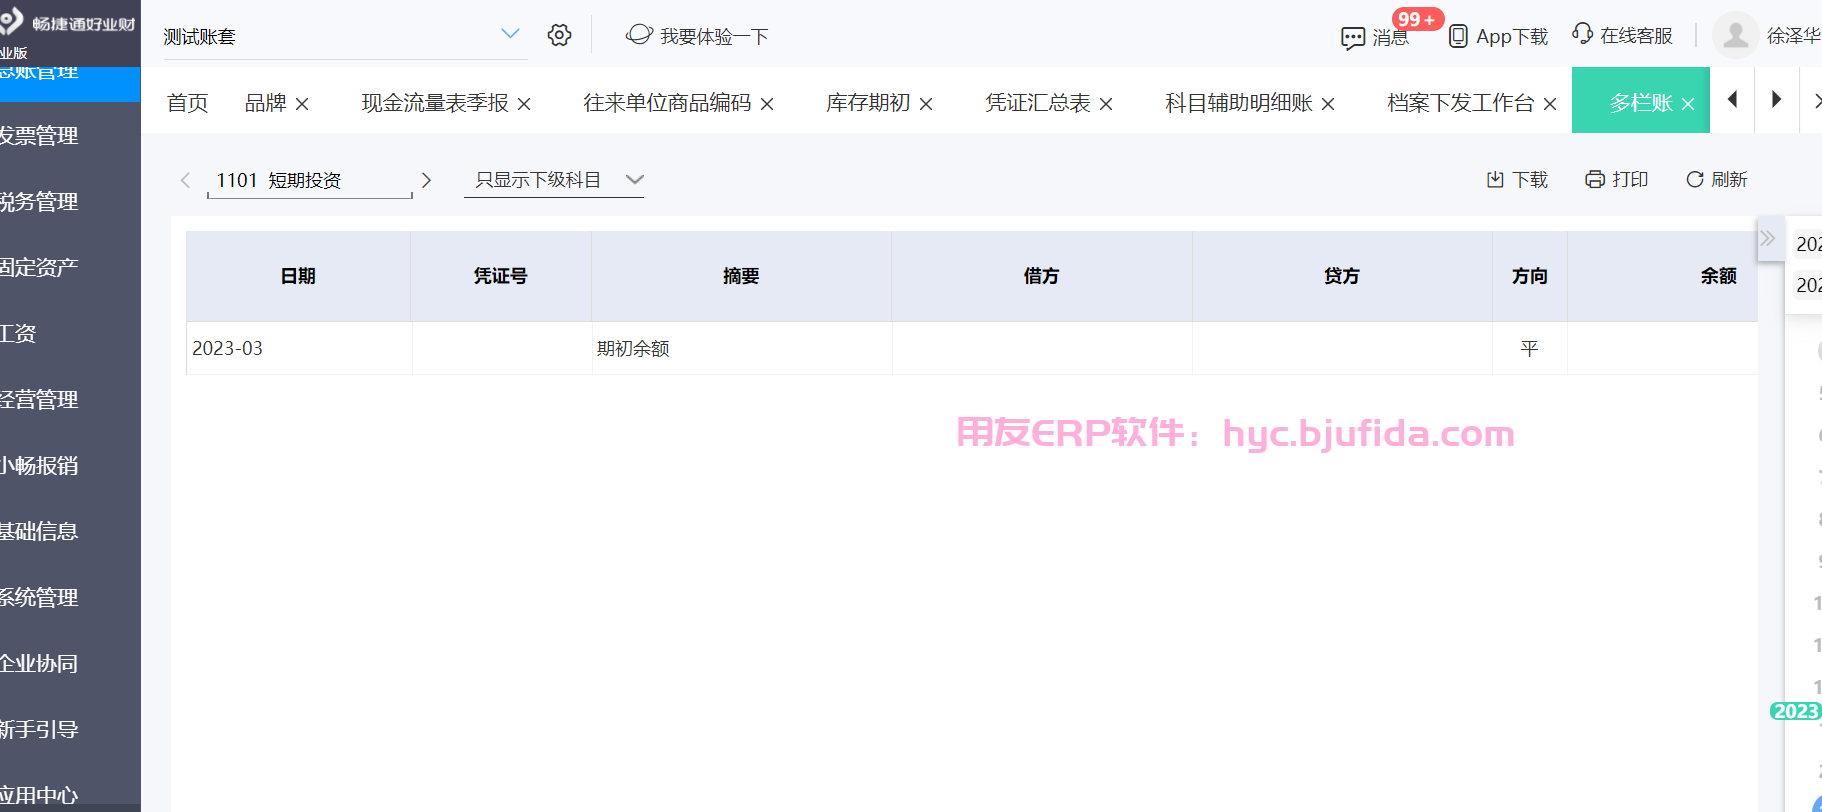Screen dimensions: 1822x812
Task: Open 企业协同 in the sidebar
Action: coord(40,663)
